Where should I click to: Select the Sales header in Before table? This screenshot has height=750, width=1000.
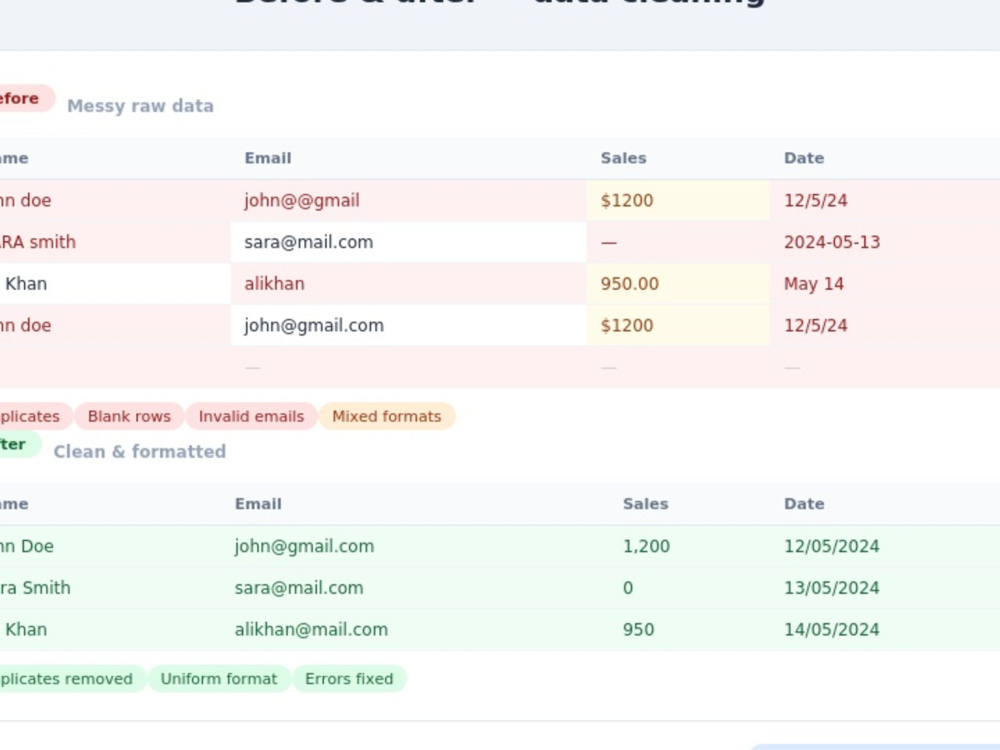(623, 158)
